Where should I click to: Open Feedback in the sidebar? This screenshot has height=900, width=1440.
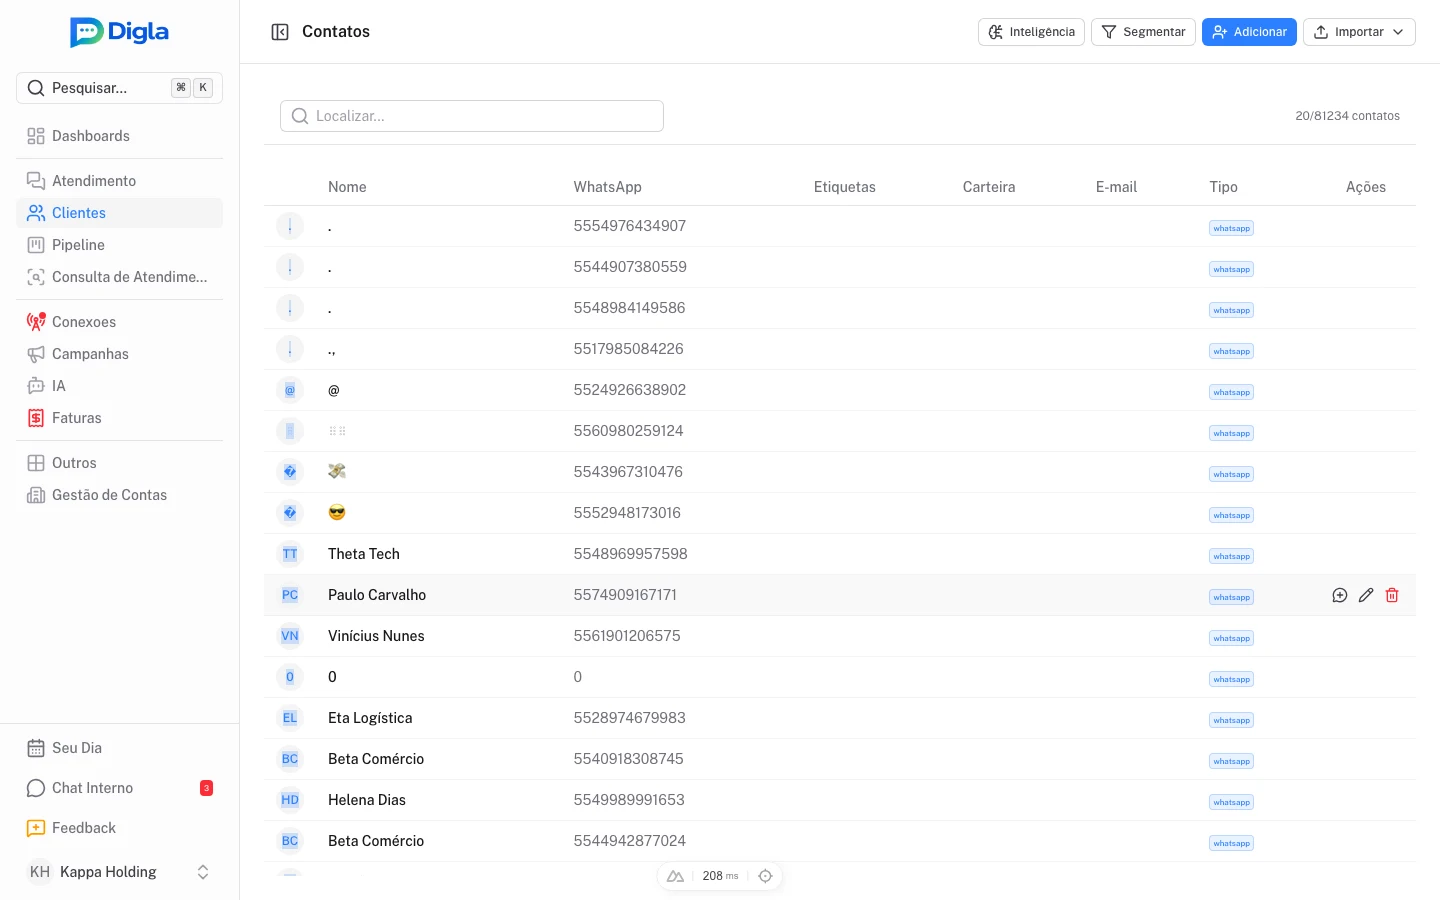(119, 828)
